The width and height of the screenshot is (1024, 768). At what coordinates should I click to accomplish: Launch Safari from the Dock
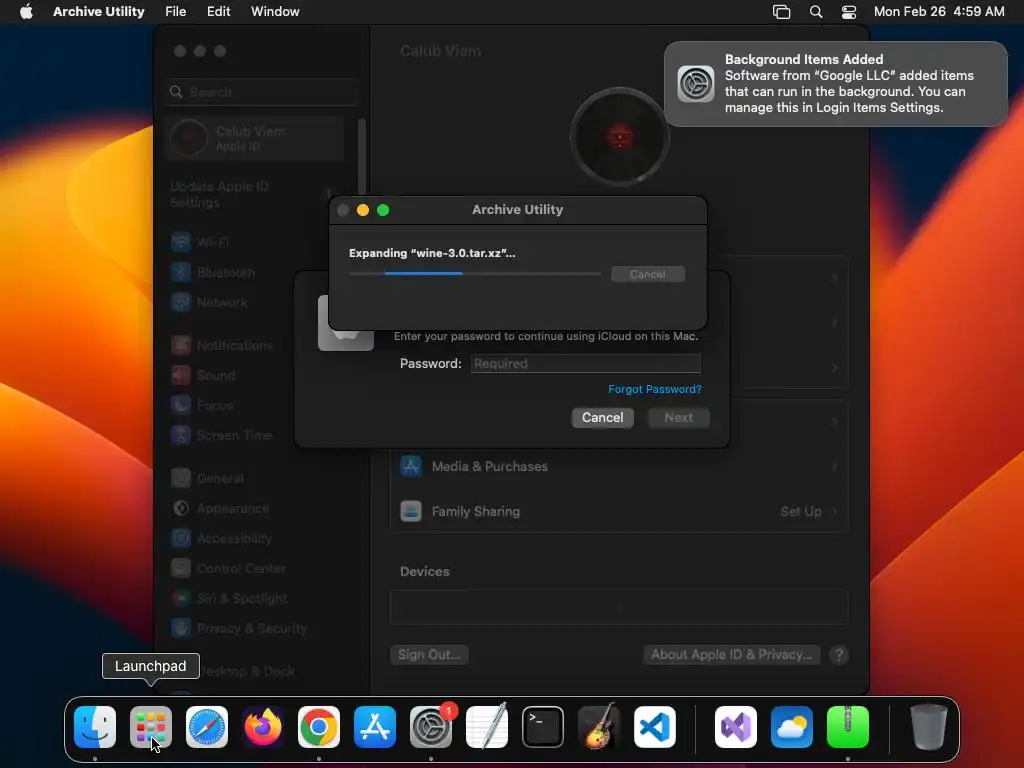click(207, 727)
